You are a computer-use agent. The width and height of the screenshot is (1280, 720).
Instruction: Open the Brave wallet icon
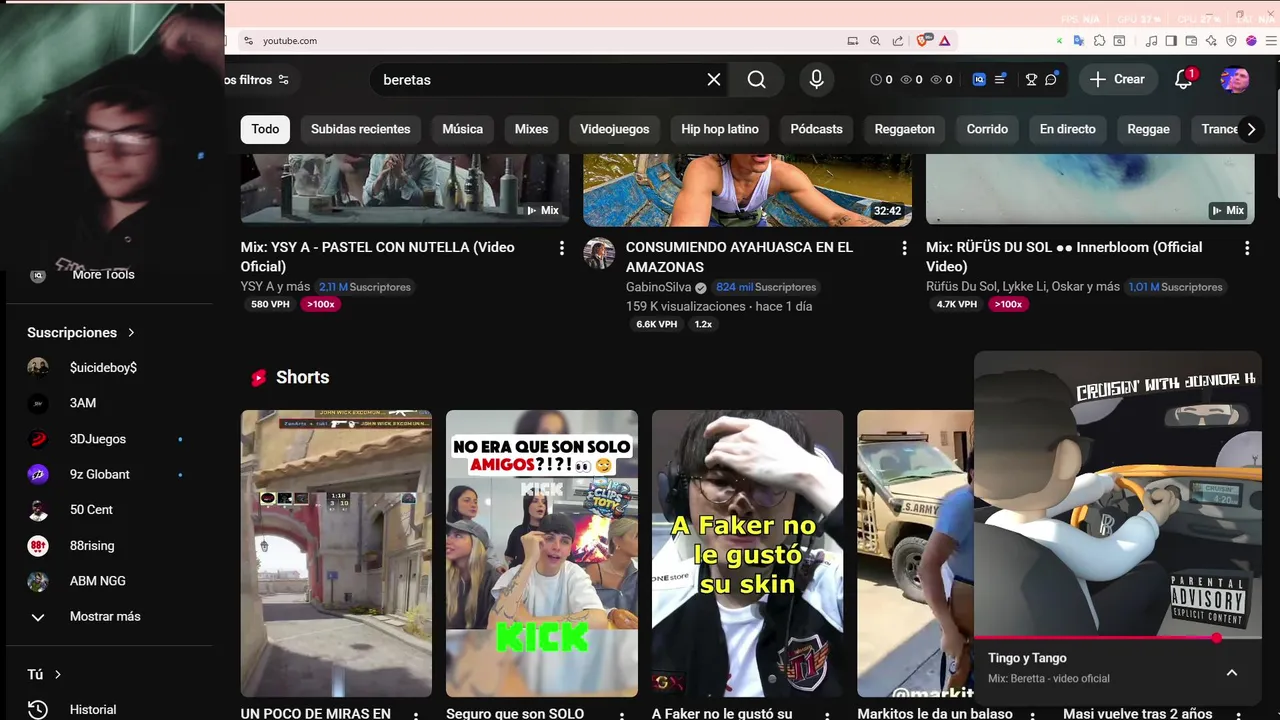[1192, 41]
